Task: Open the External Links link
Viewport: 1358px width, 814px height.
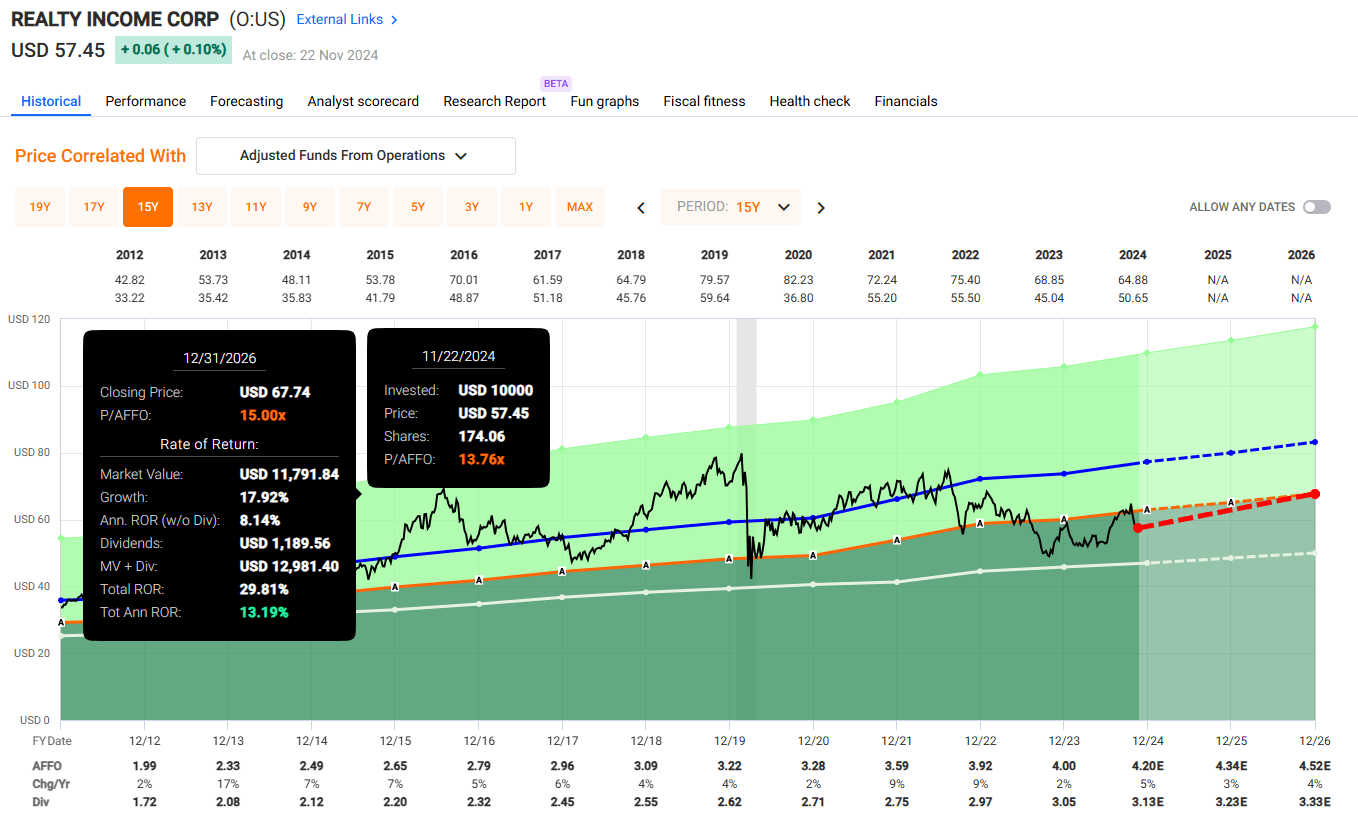Action: pyautogui.click(x=339, y=20)
